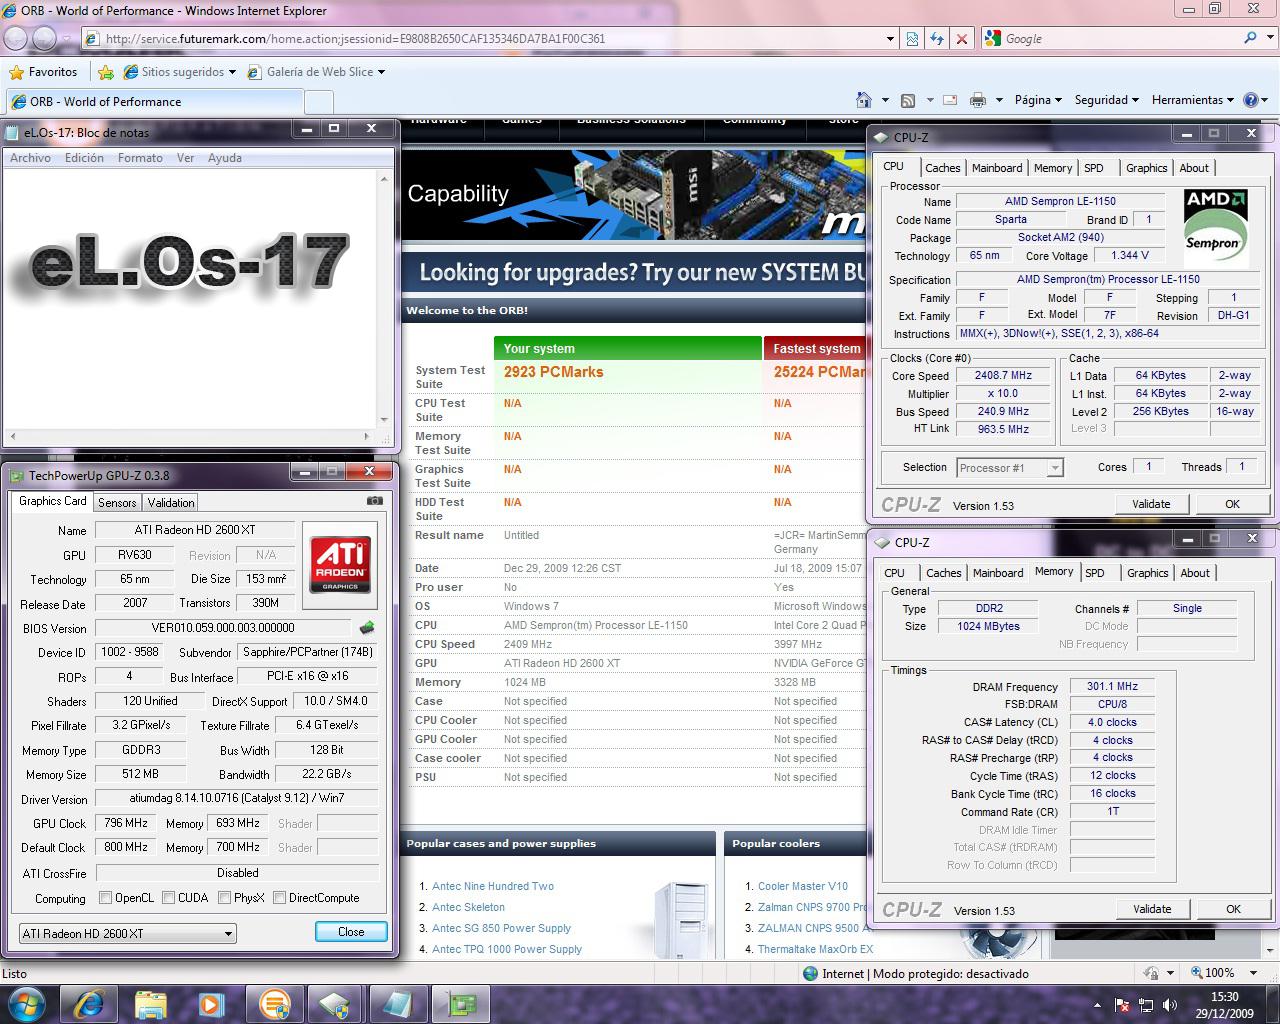The width and height of the screenshot is (1280, 1024).
Task: Open IE help question mark icon
Action: pos(1250,100)
